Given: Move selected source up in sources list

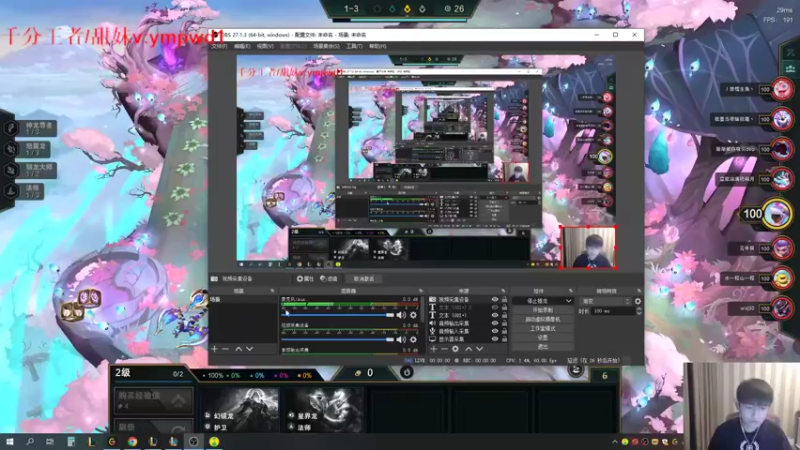Looking at the screenshot, I should click(x=468, y=349).
